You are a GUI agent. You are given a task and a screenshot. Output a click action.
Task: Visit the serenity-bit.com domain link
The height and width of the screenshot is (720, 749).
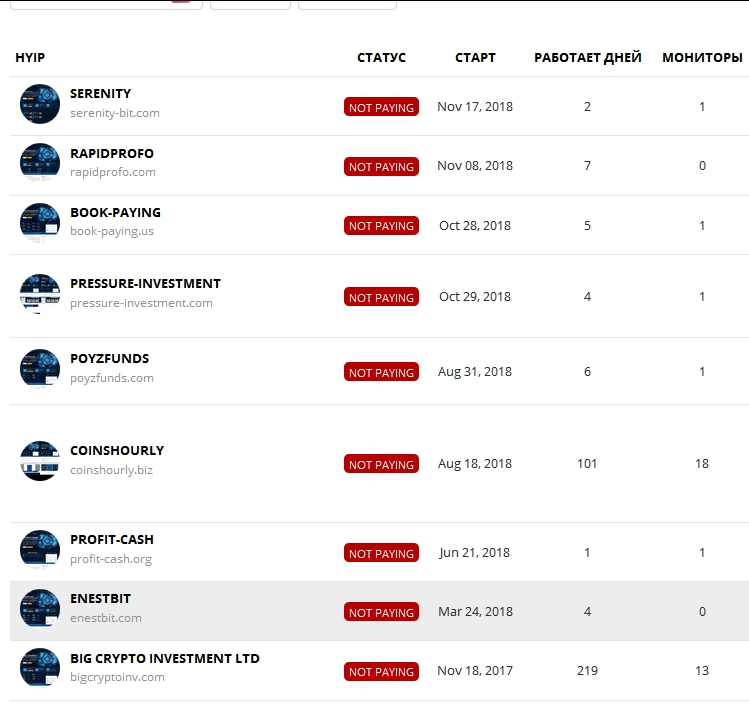click(115, 114)
